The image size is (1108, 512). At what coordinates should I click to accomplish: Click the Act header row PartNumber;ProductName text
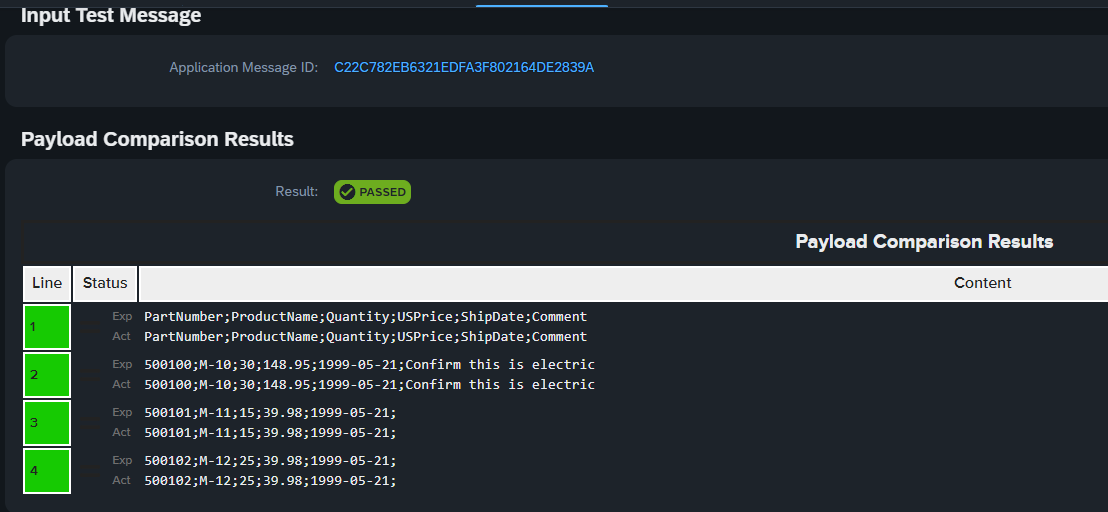[365, 337]
